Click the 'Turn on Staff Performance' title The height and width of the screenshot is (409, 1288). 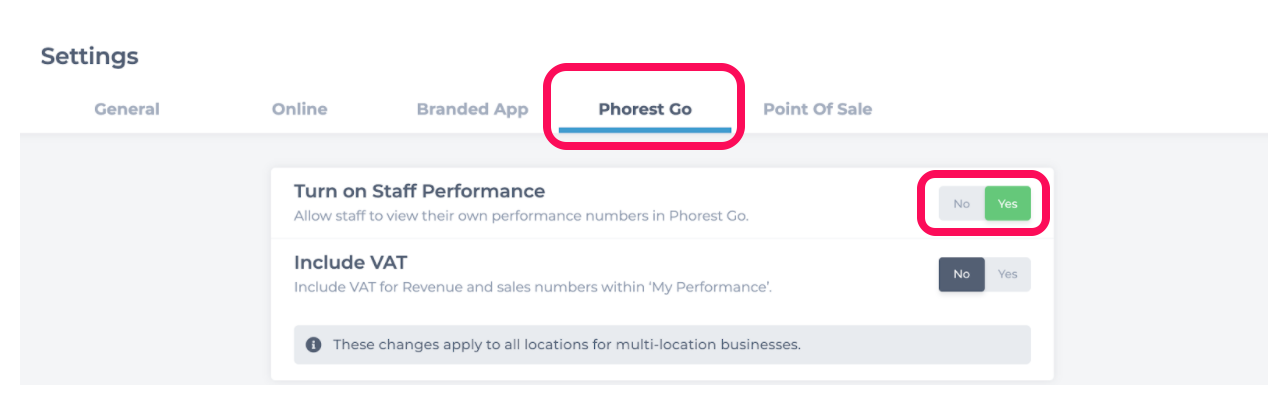[419, 191]
